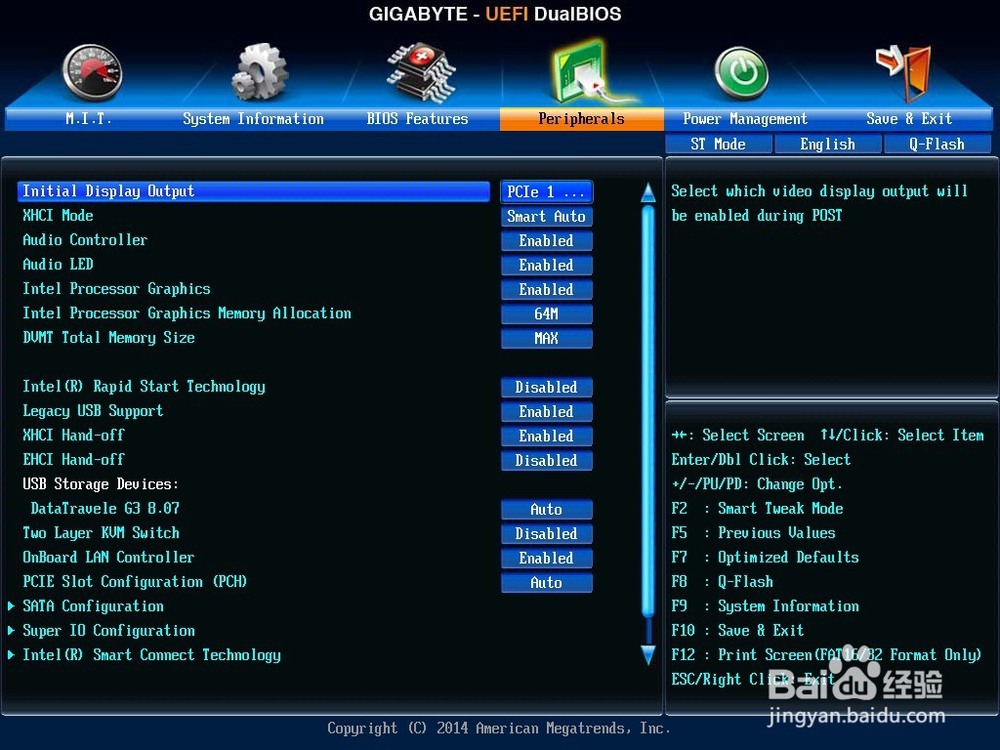Viewport: 1000px width, 750px height.
Task: Select DataTravele G3 8.07 device label
Action: (x=105, y=508)
